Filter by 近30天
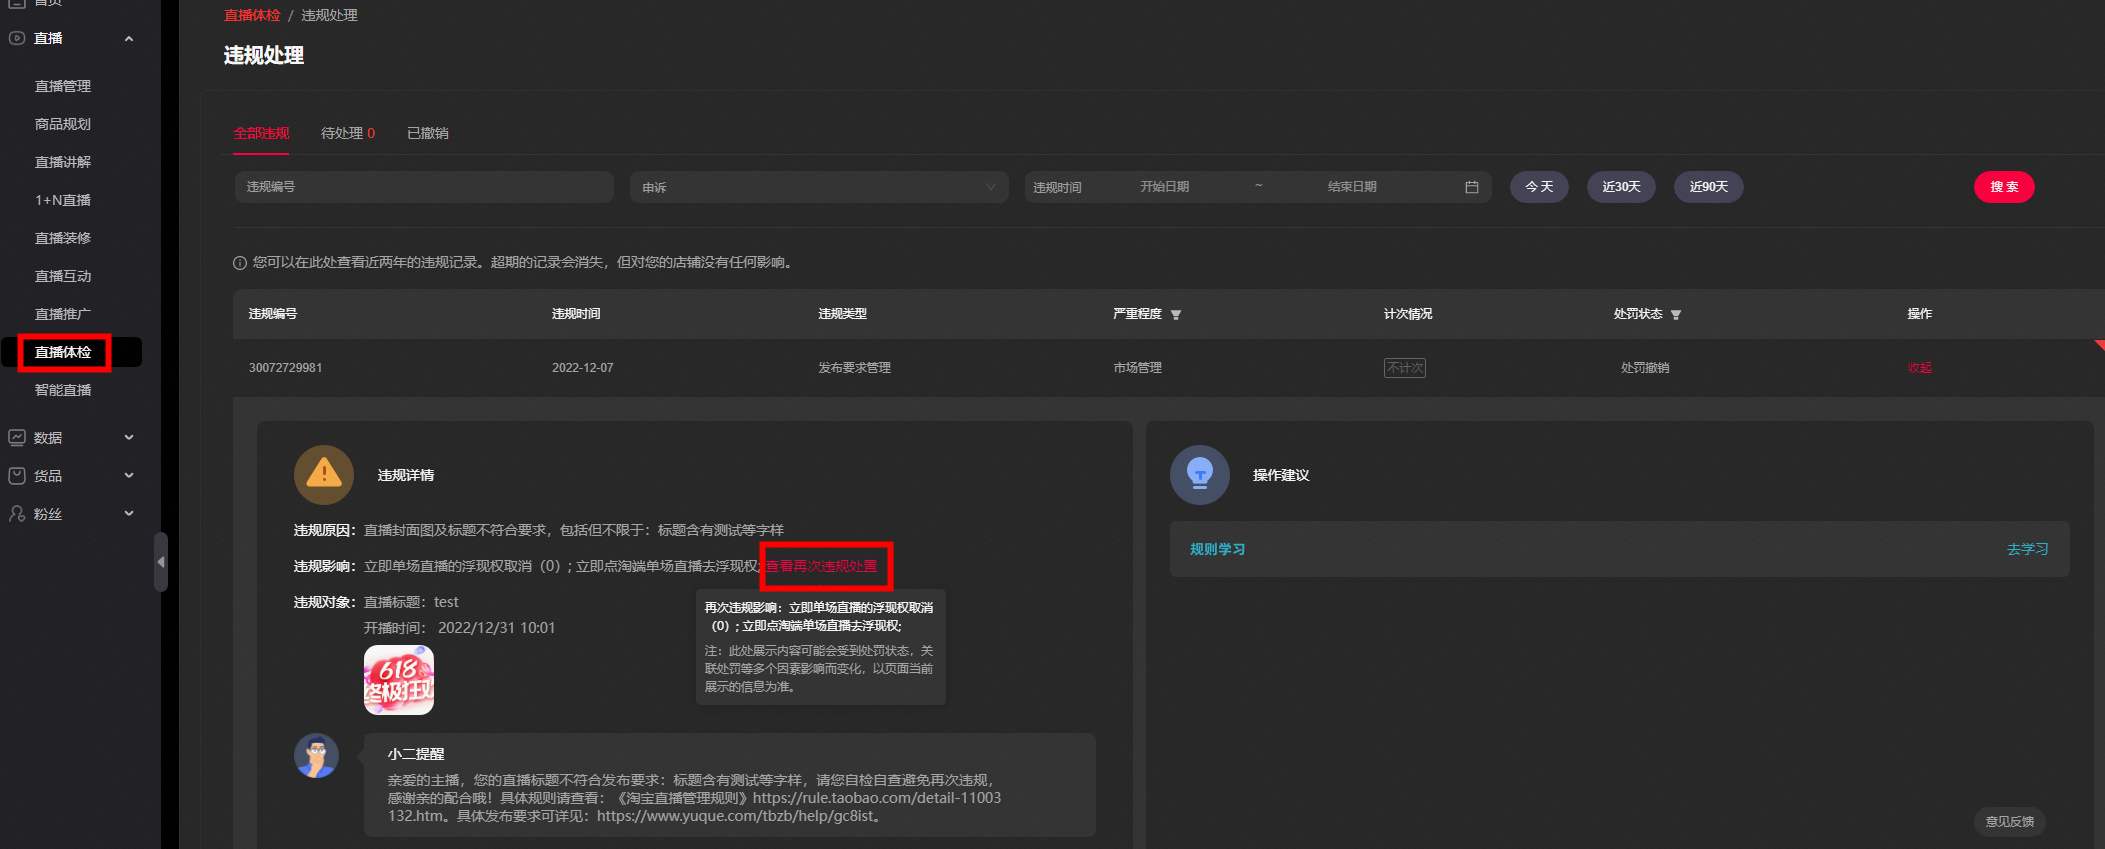This screenshot has height=849, width=2105. (x=1621, y=187)
